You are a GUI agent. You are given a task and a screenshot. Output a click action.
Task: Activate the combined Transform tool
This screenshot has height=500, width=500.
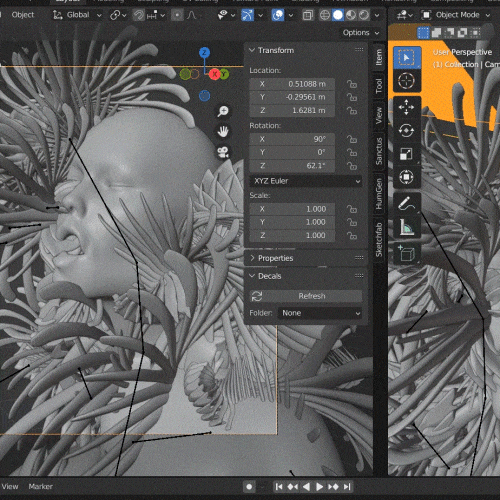coord(407,177)
